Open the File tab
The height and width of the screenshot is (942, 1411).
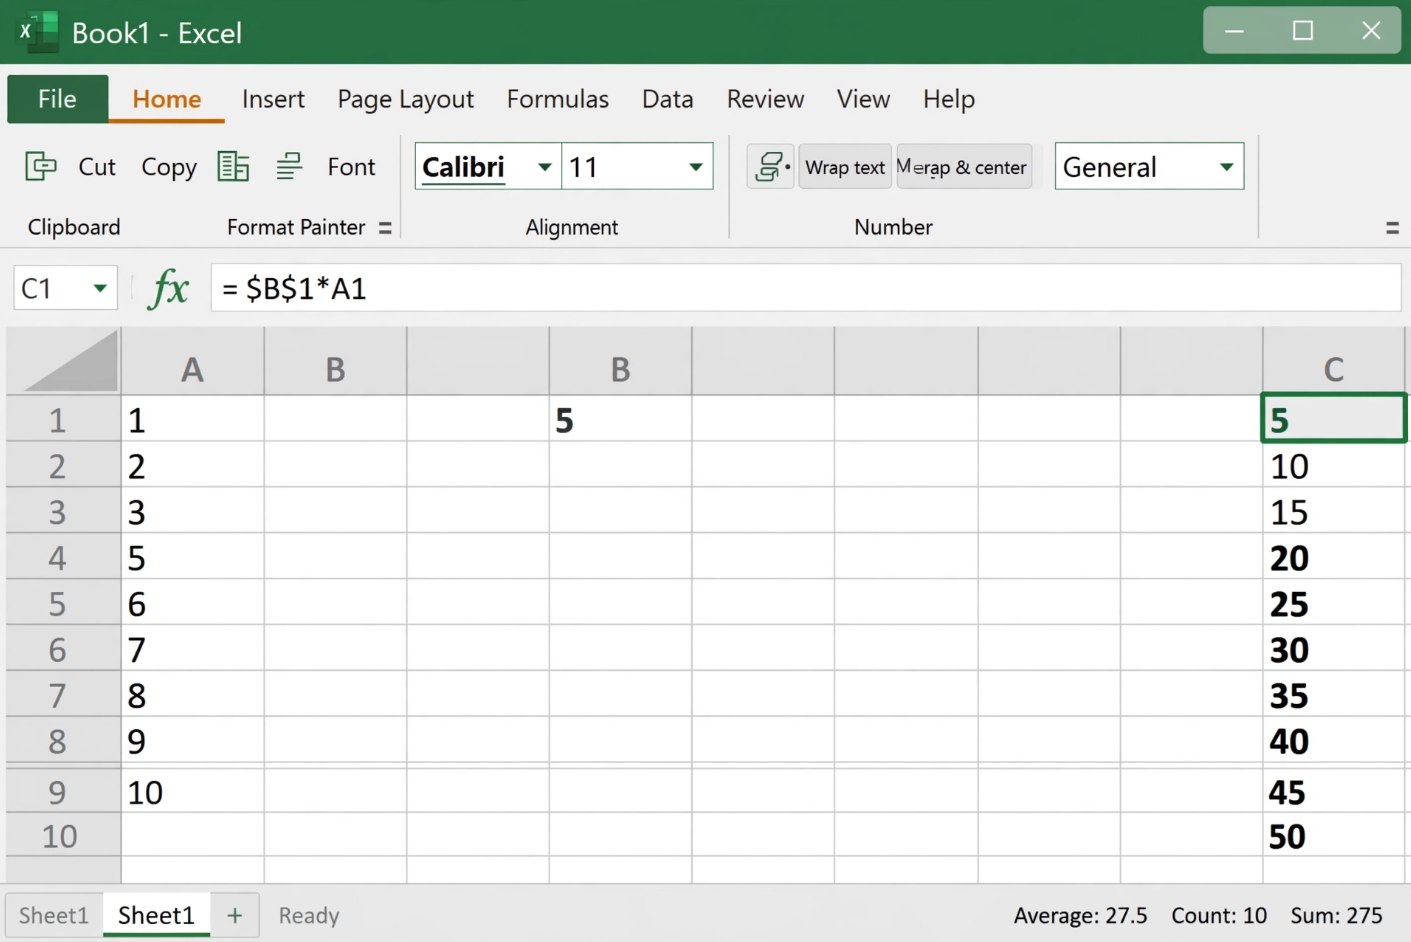[x=57, y=99]
